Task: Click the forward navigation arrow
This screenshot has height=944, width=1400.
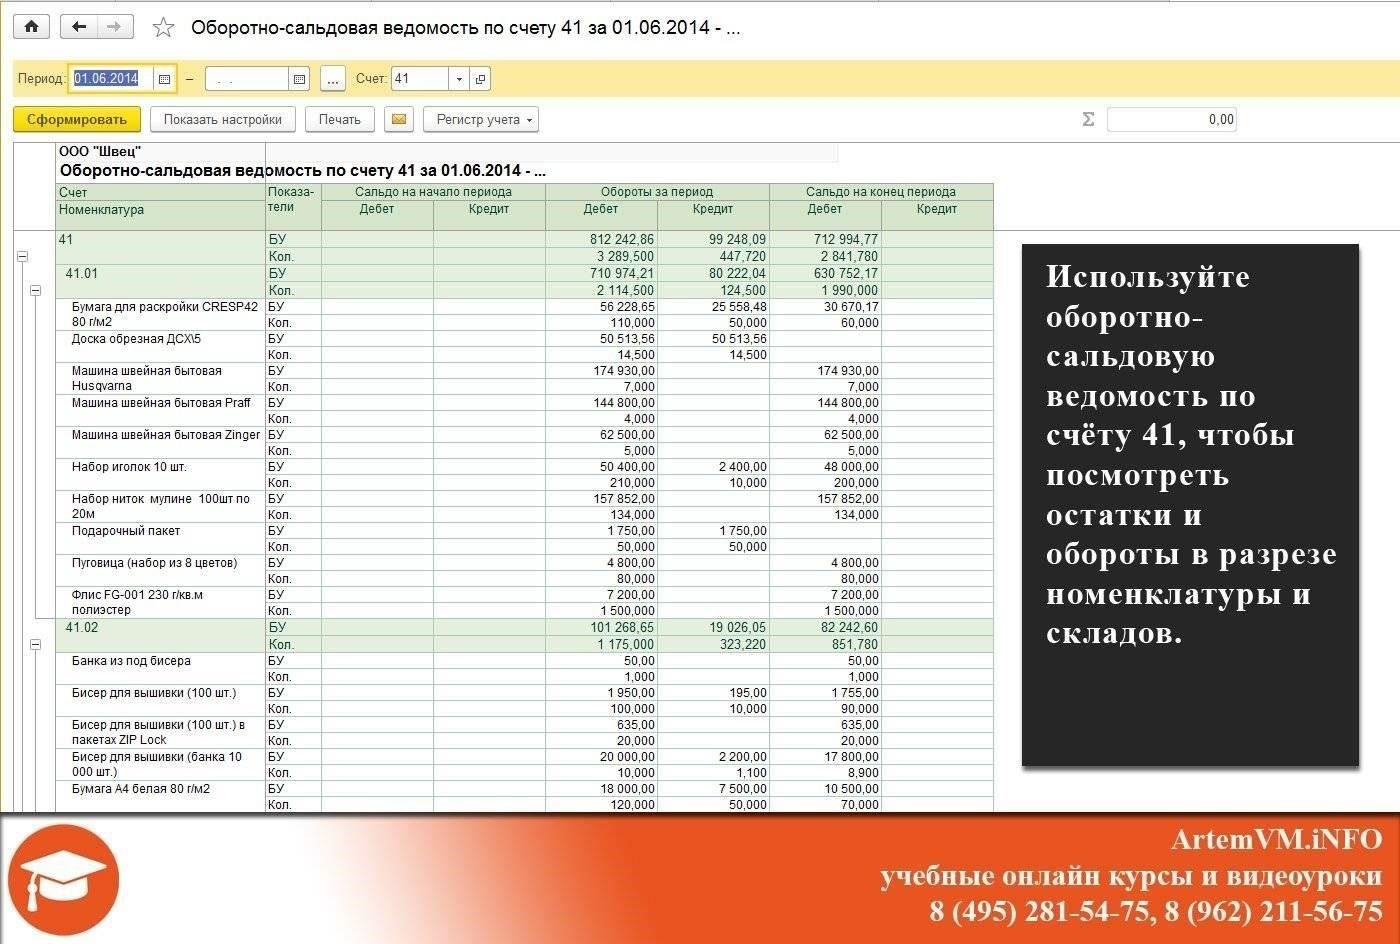Action: click(x=115, y=27)
